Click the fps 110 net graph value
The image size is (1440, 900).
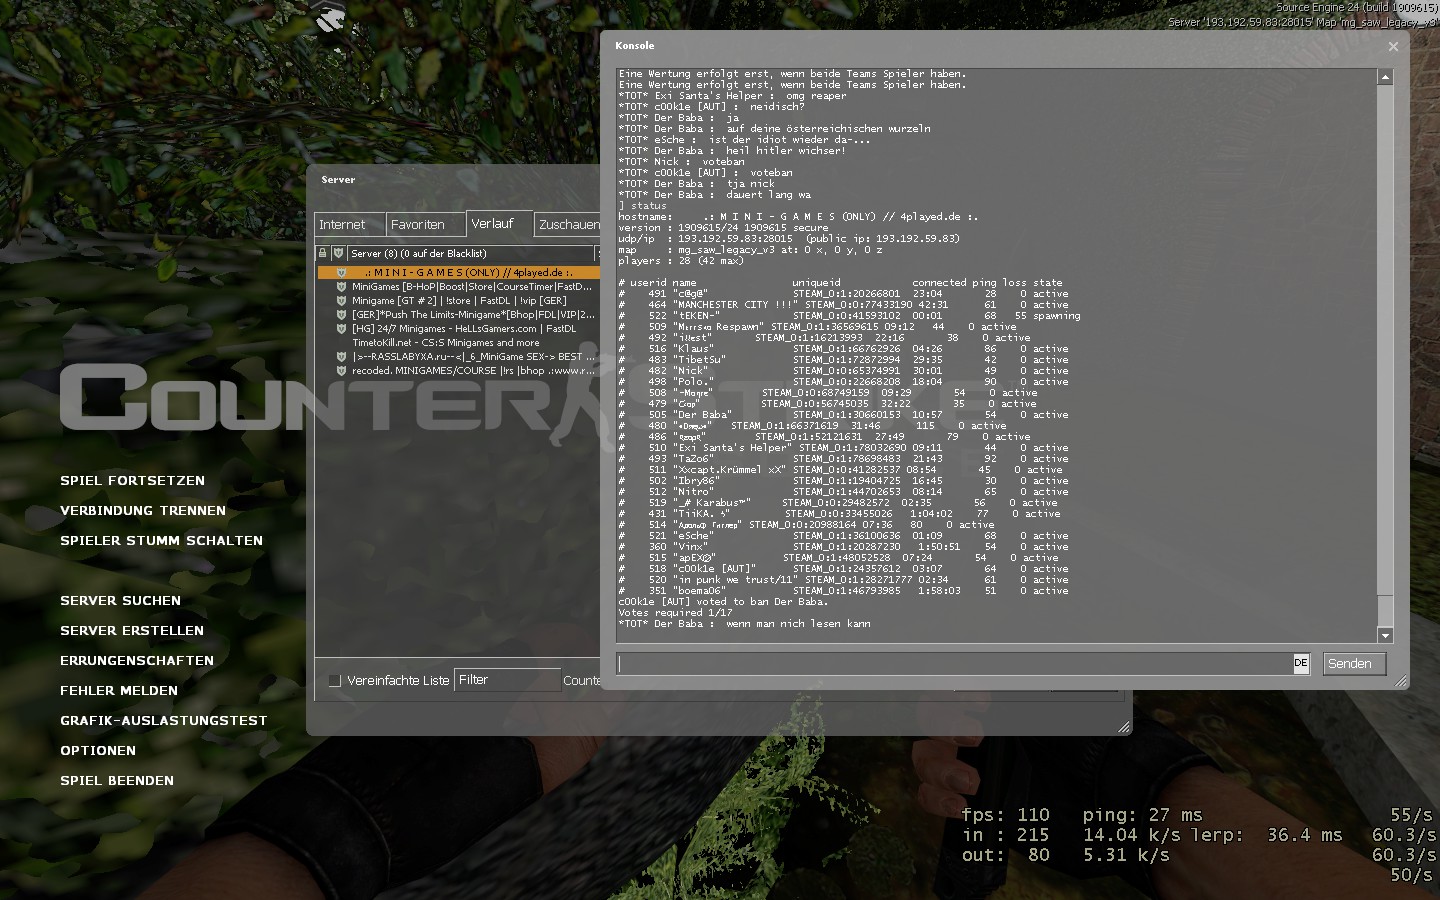tap(1005, 815)
